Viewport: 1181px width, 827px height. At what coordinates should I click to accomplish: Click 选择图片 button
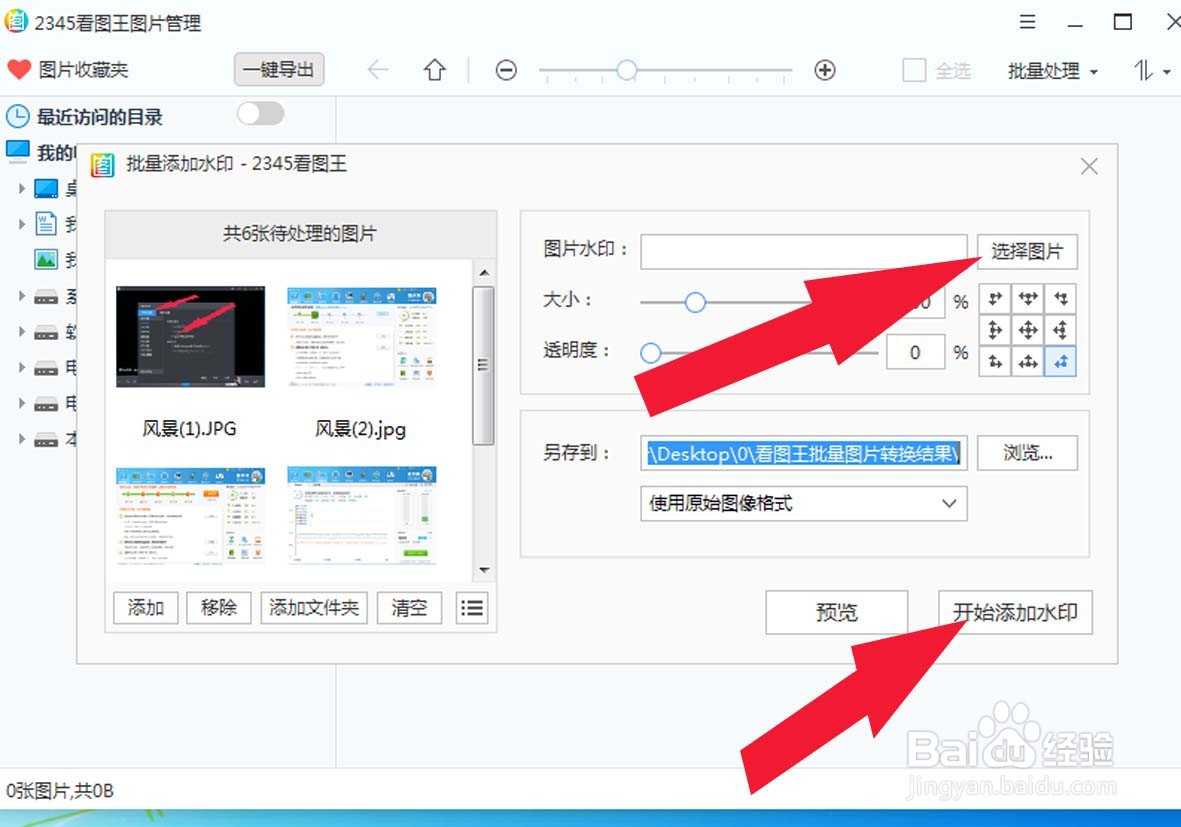click(1027, 252)
